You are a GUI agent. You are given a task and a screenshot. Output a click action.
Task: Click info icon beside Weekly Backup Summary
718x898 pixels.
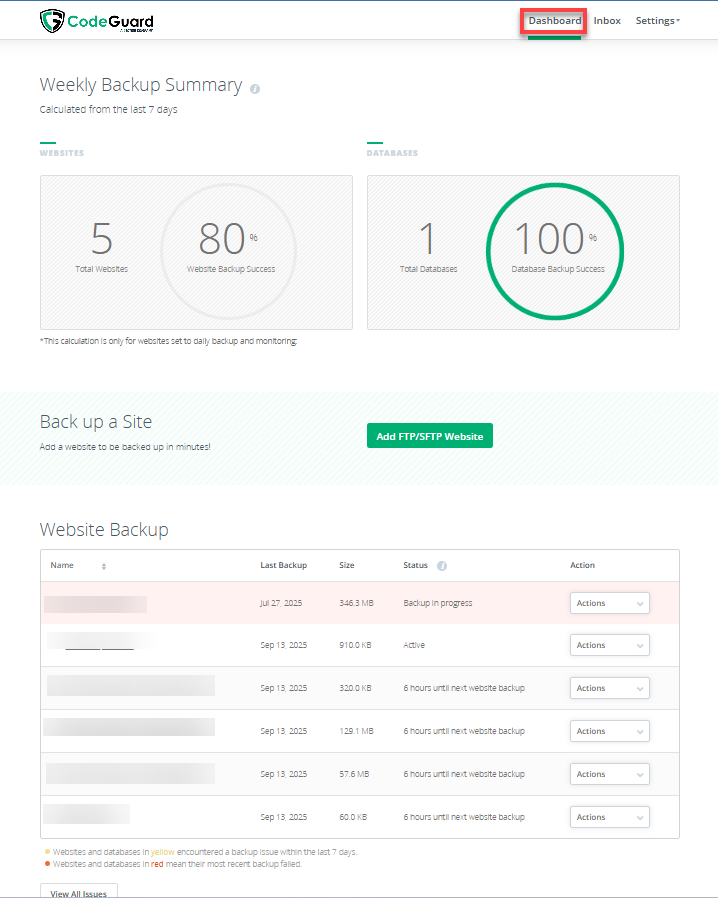[x=255, y=88]
